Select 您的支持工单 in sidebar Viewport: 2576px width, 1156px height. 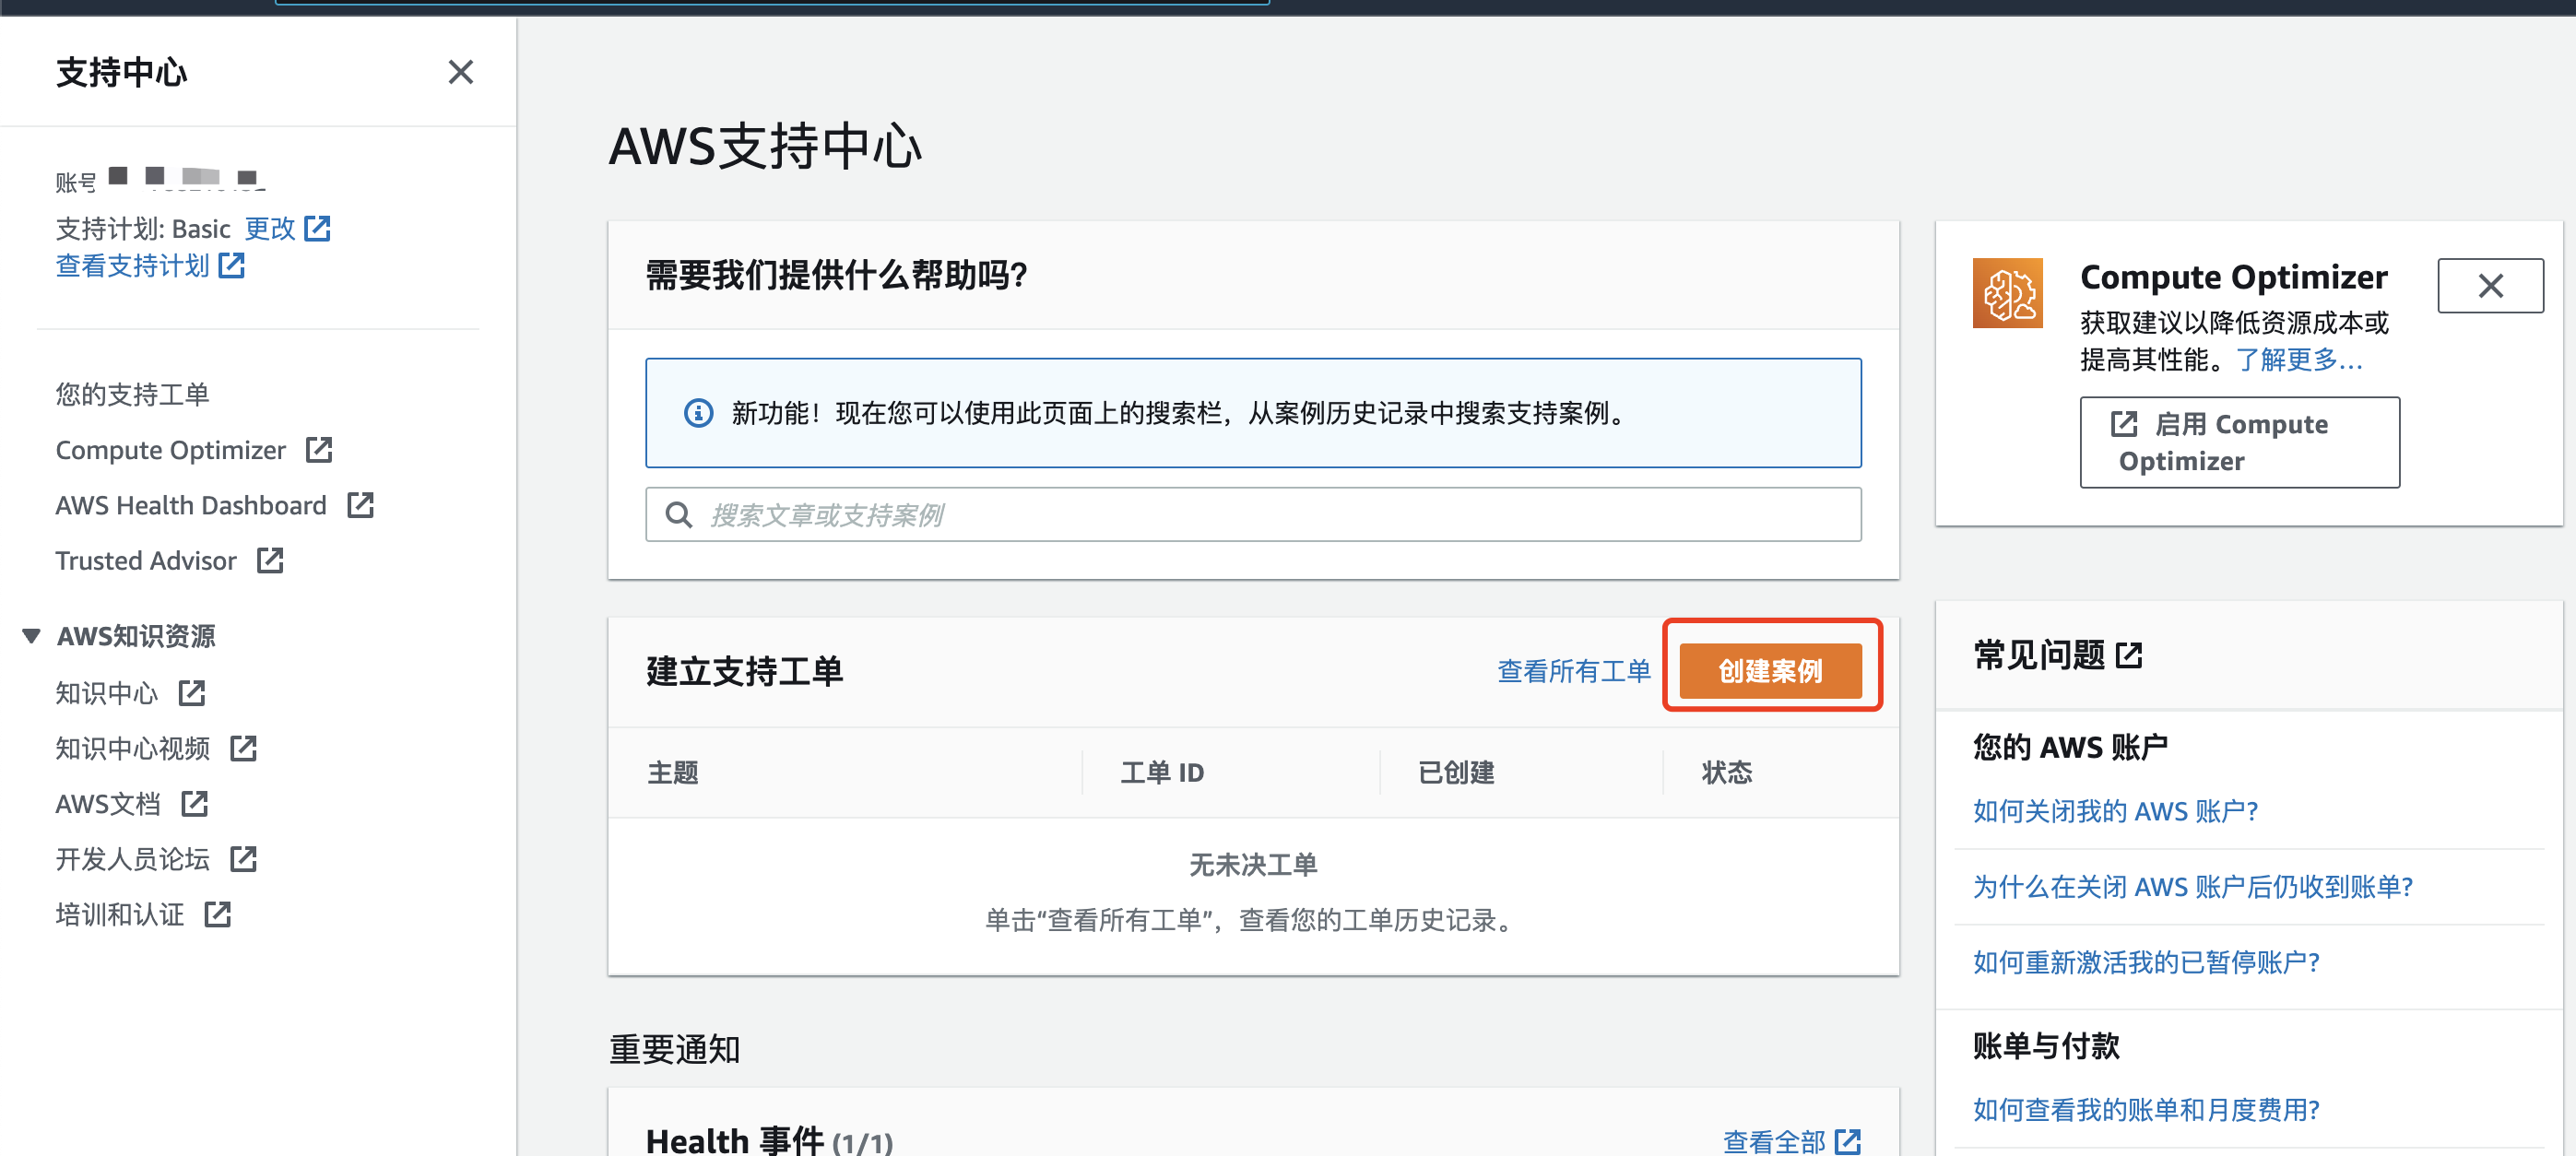[x=132, y=394]
